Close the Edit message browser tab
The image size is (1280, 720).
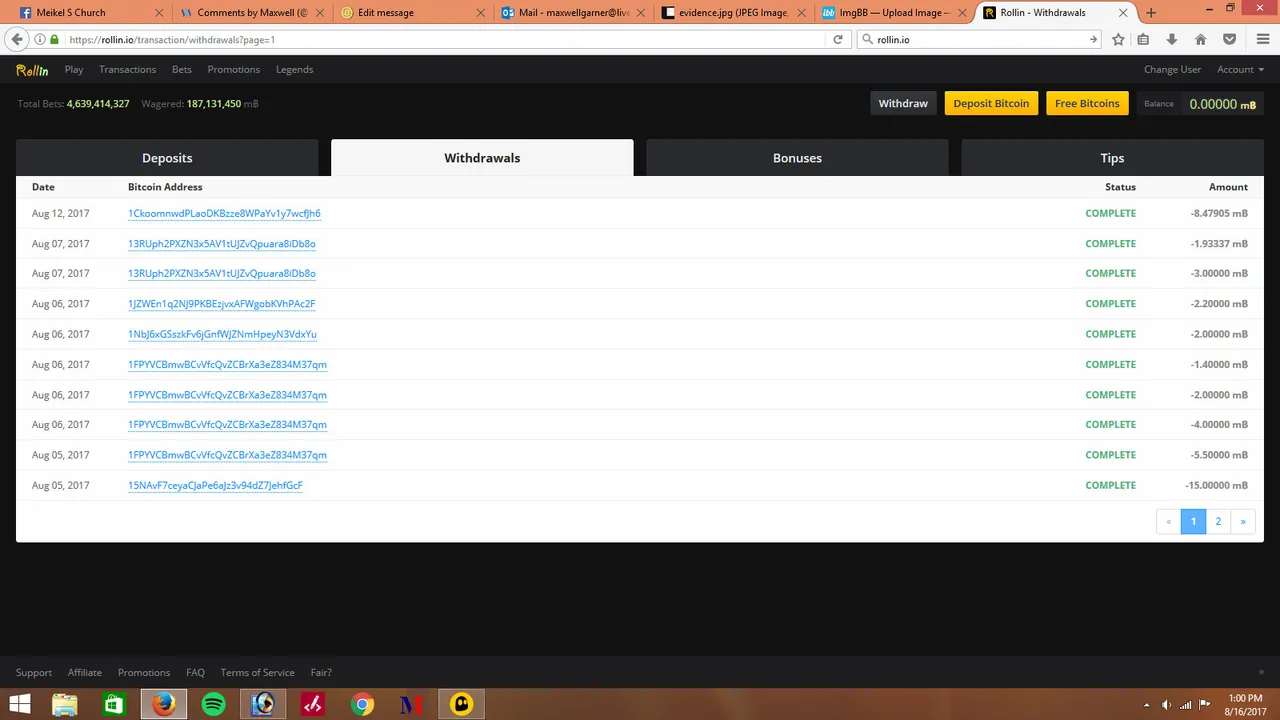coord(481,13)
